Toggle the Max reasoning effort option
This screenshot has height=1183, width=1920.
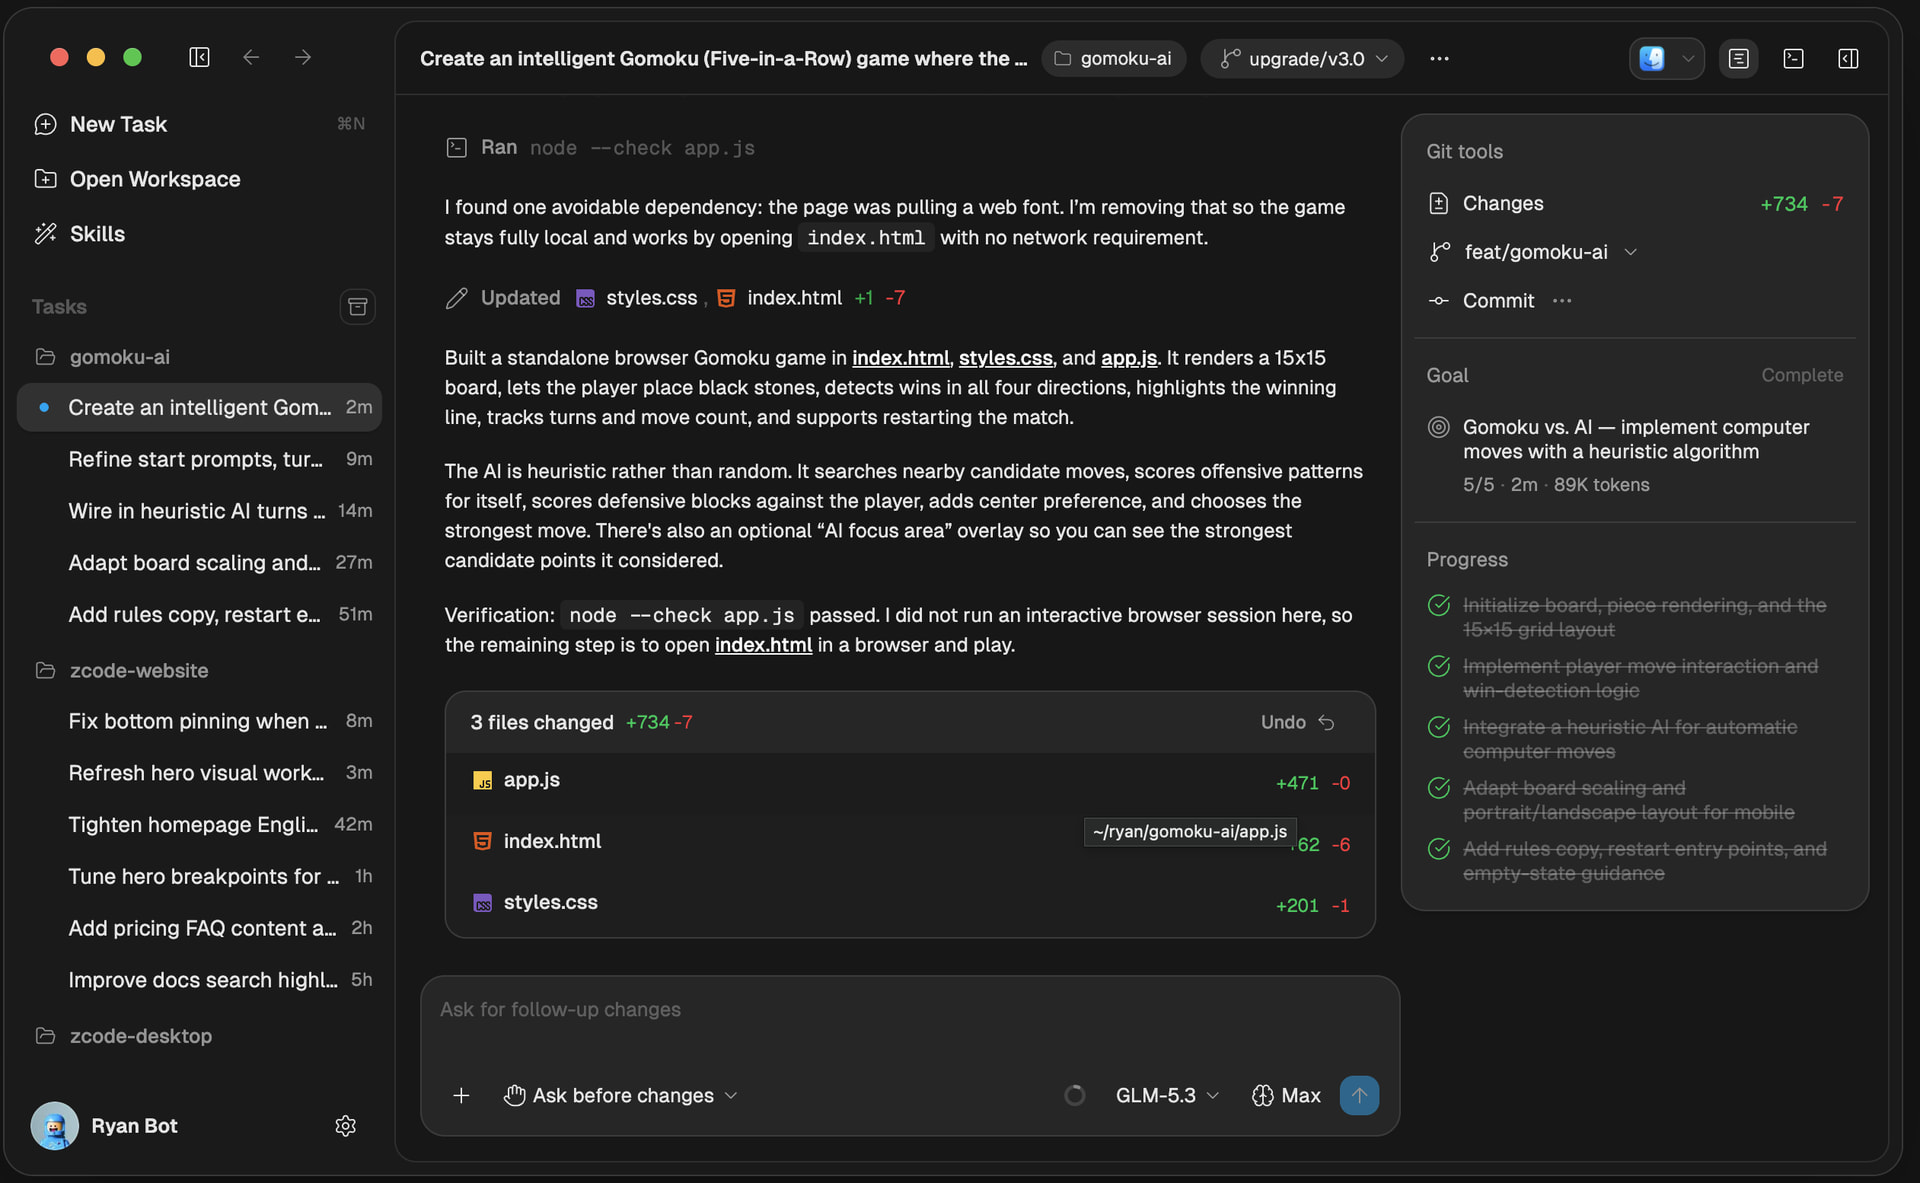pyautogui.click(x=1286, y=1096)
